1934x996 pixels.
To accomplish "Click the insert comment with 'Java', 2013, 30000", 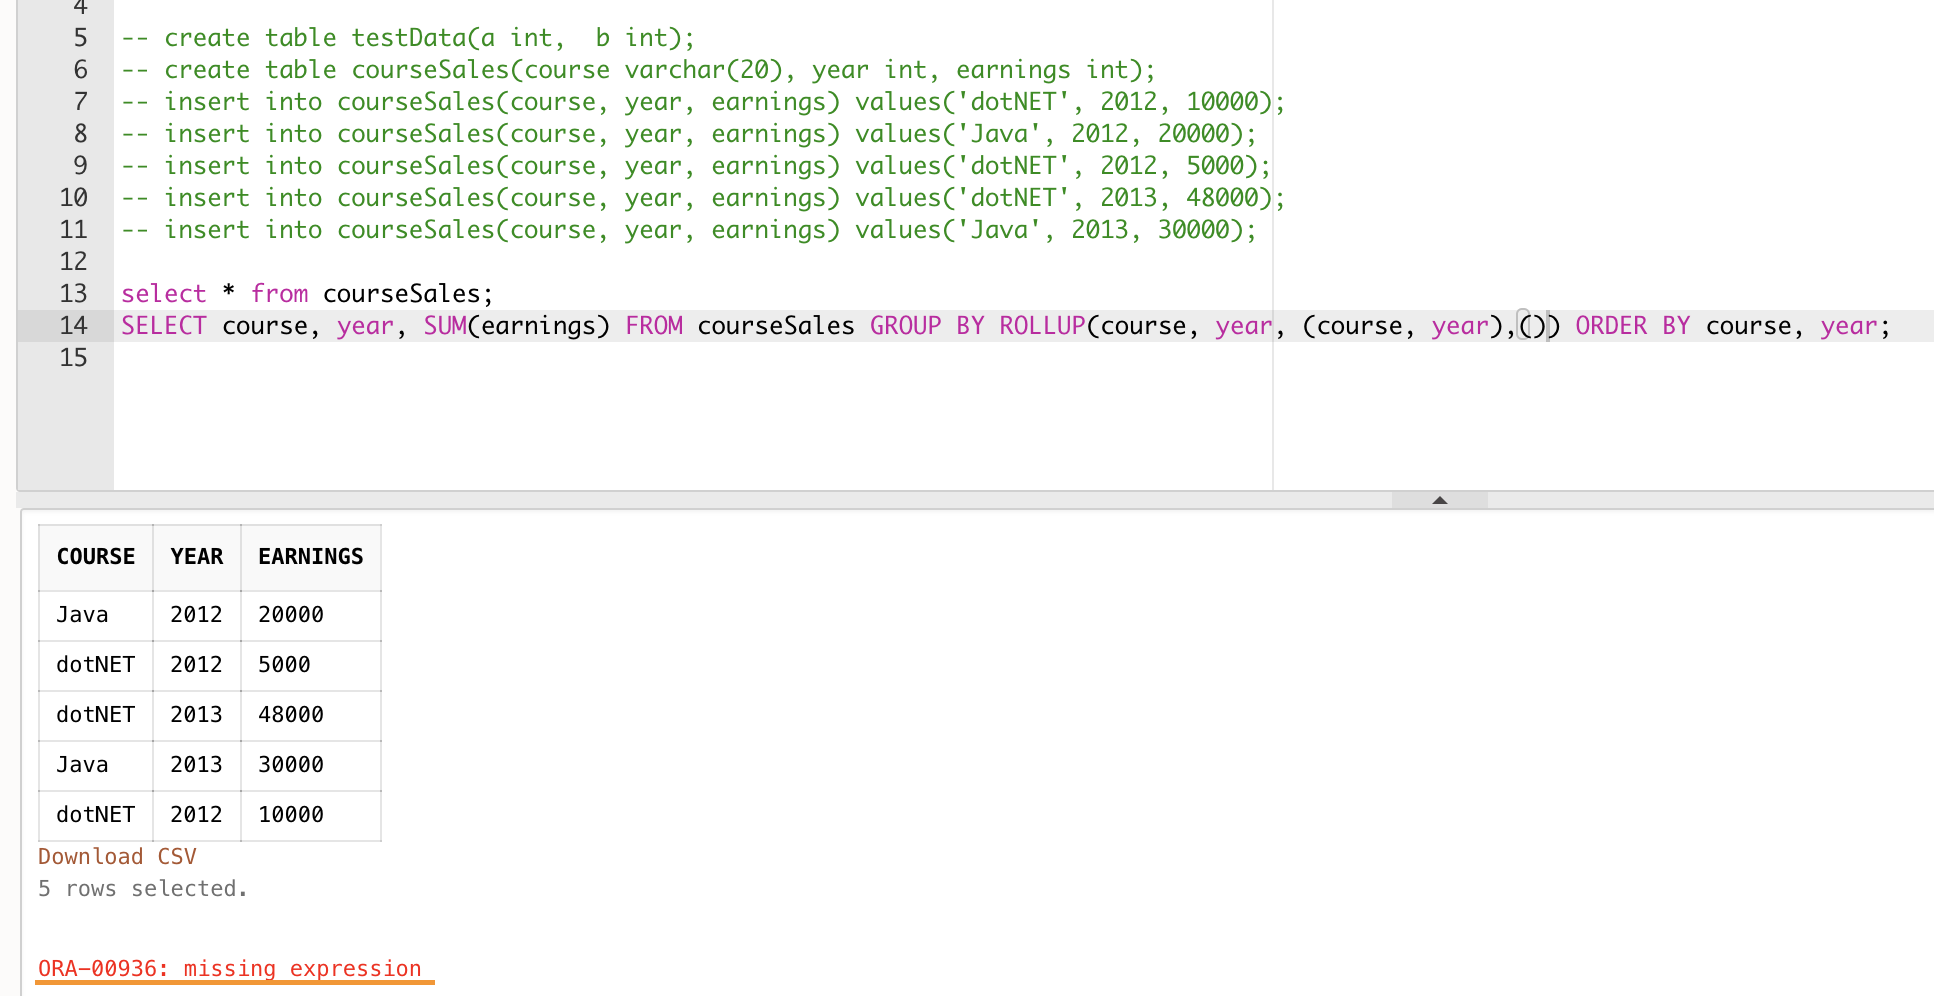I will tap(689, 230).
